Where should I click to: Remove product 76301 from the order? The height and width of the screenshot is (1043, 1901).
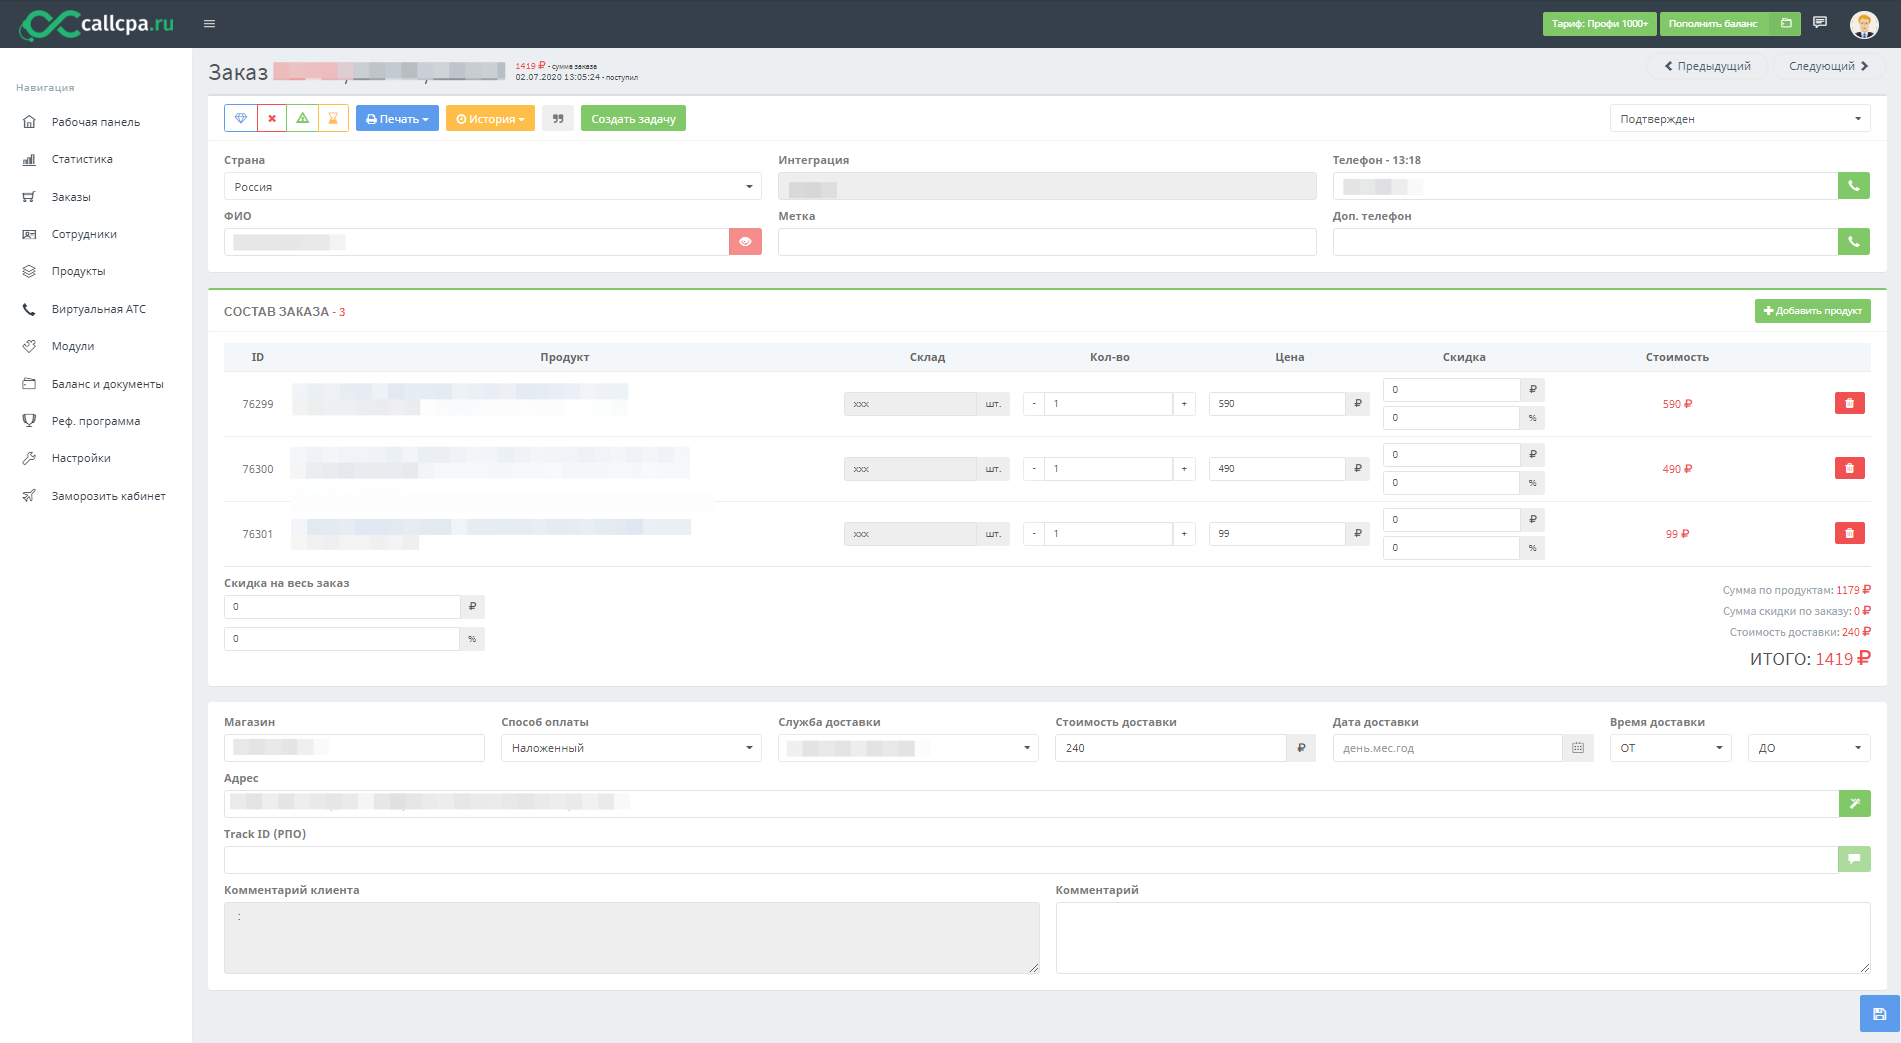pos(1850,533)
